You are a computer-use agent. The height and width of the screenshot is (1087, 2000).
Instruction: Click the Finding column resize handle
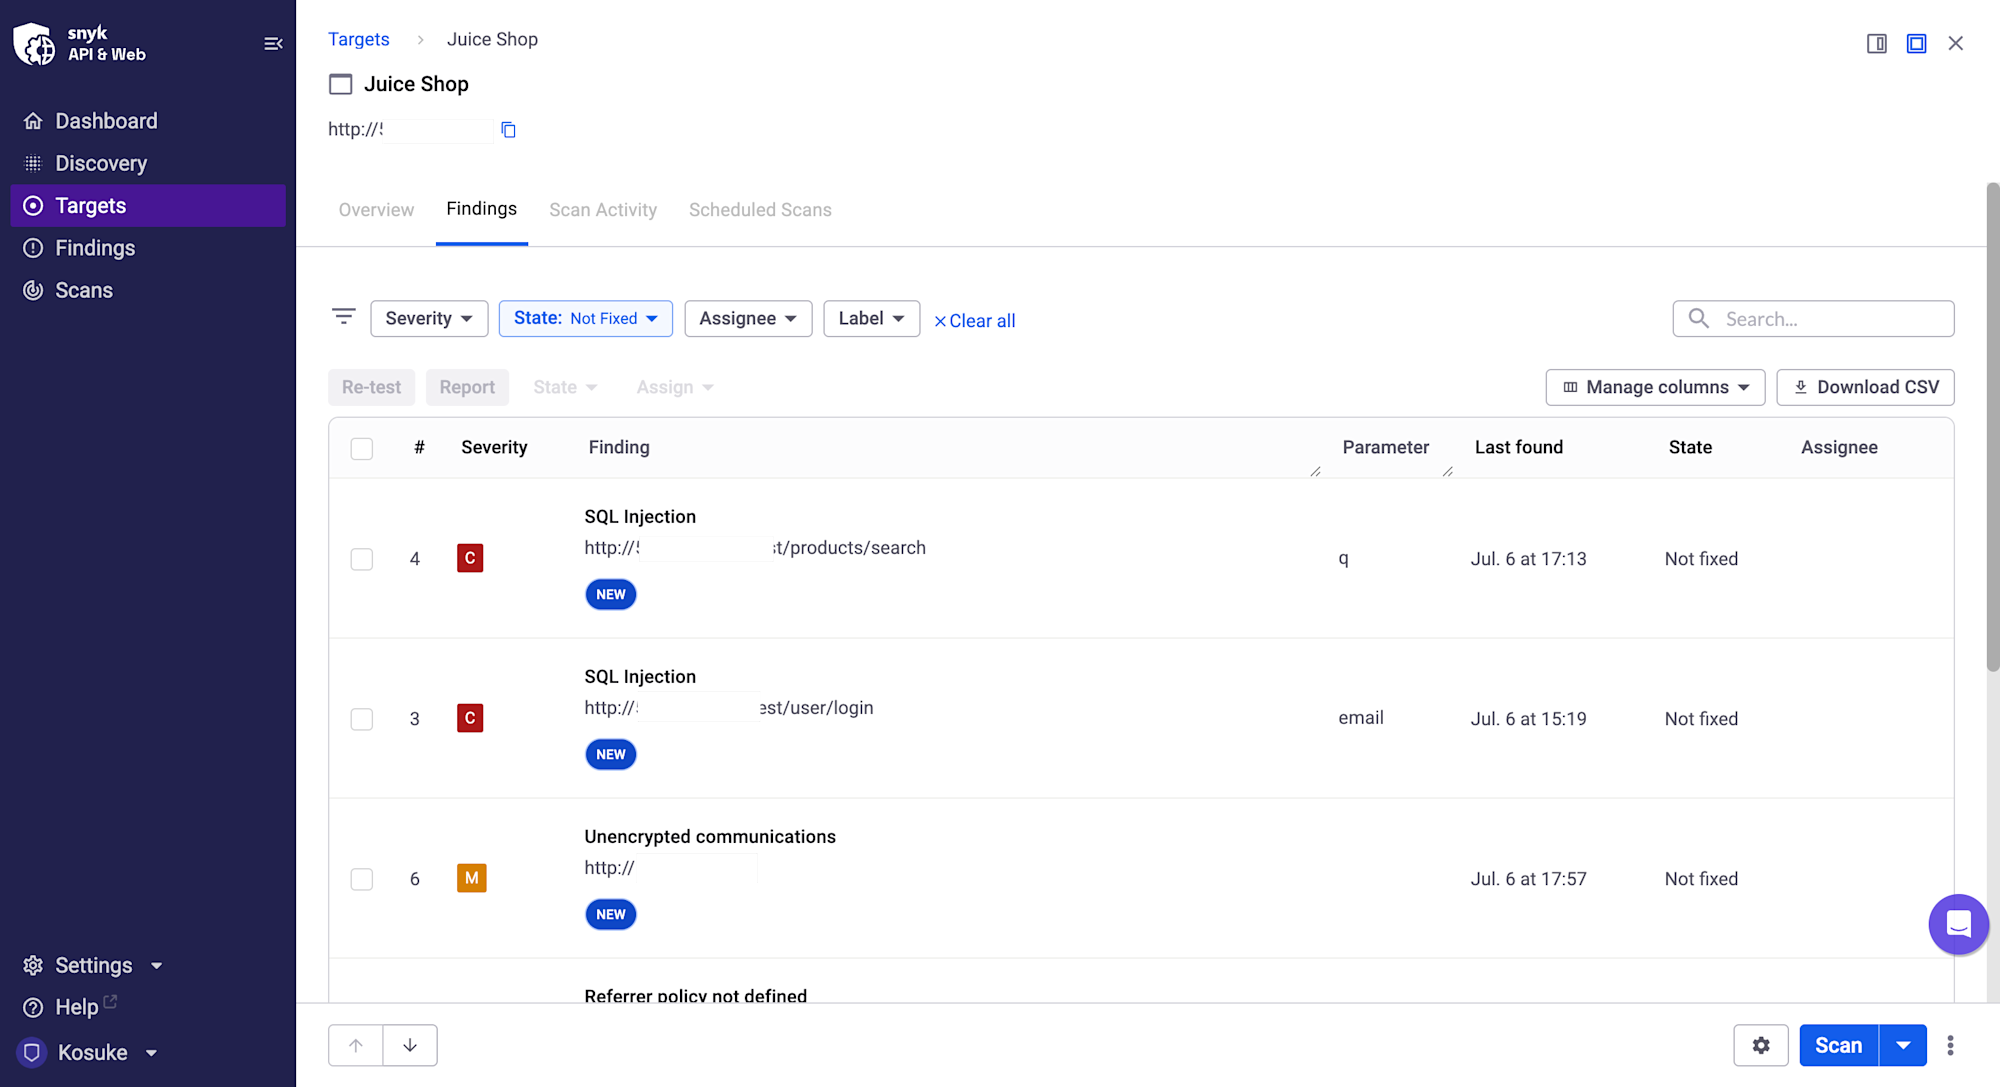coord(1315,471)
